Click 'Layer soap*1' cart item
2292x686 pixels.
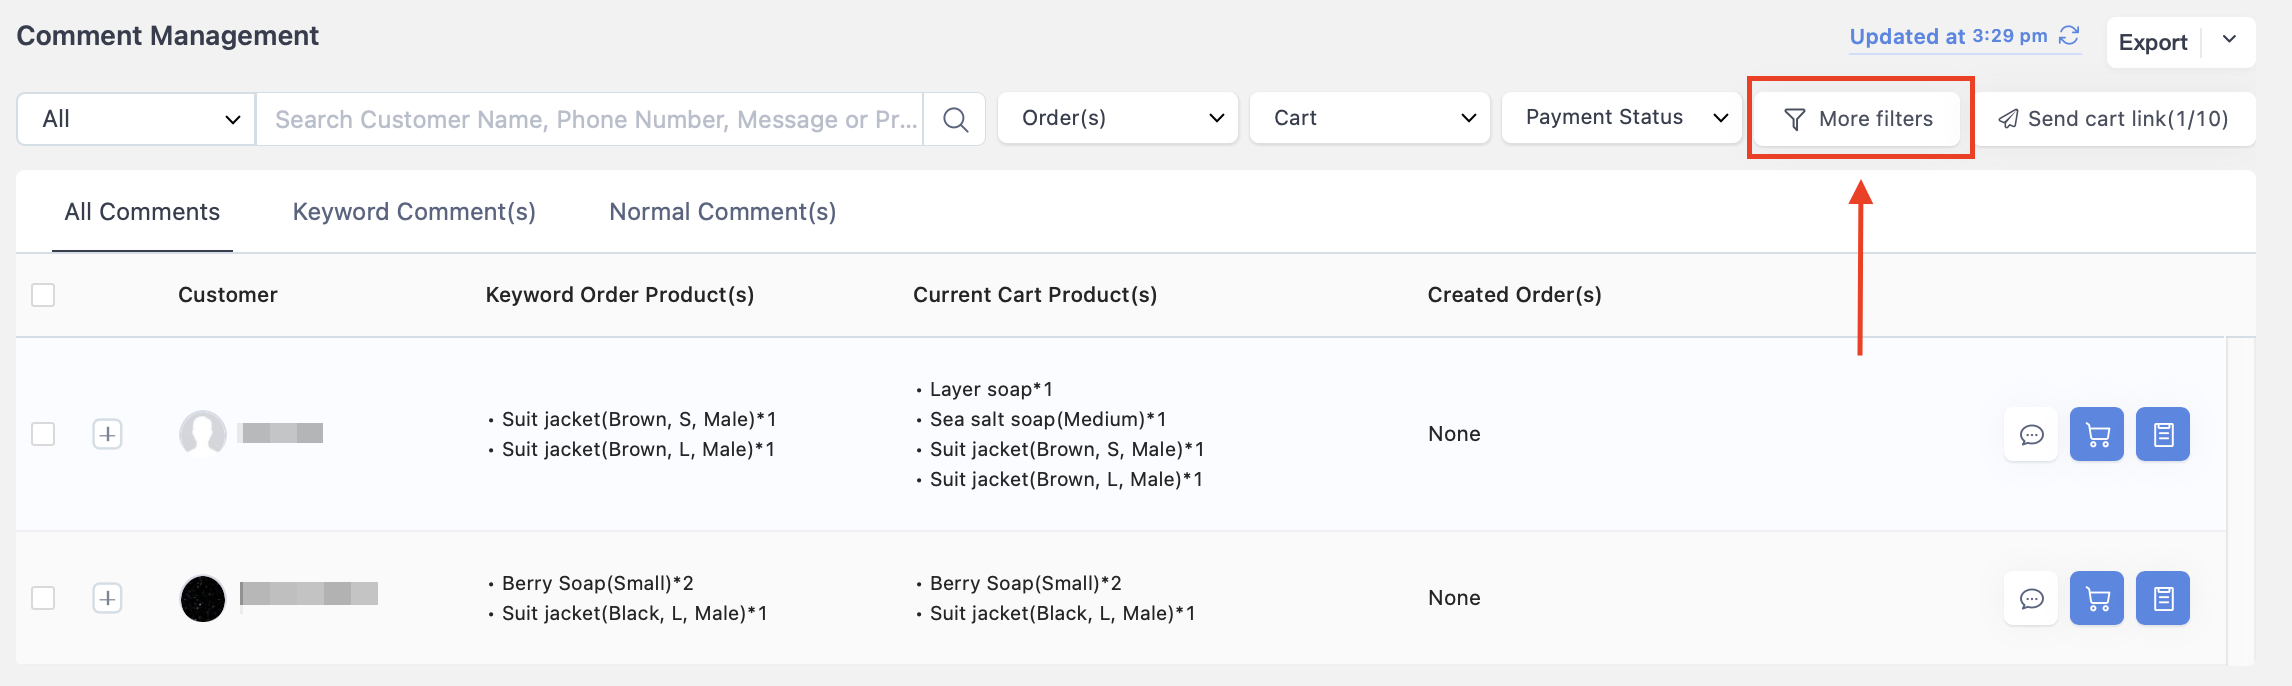pyautogui.click(x=991, y=389)
